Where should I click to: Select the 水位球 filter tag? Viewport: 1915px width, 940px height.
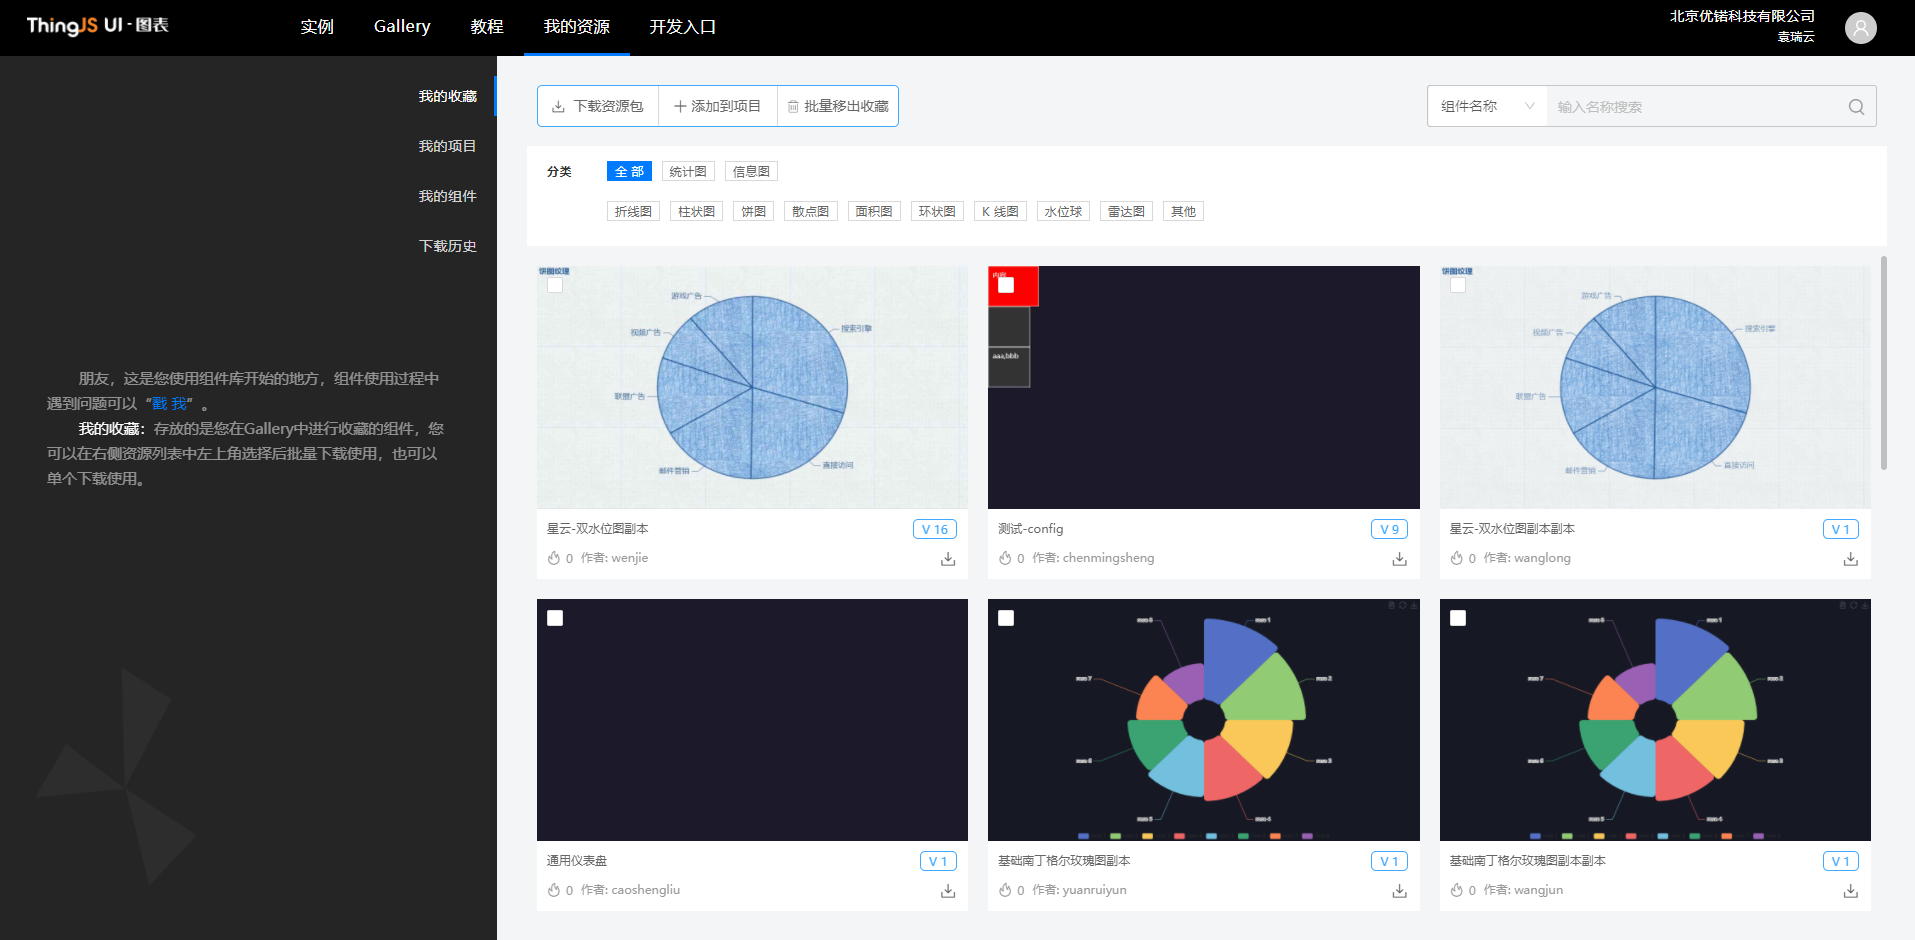coord(1063,211)
